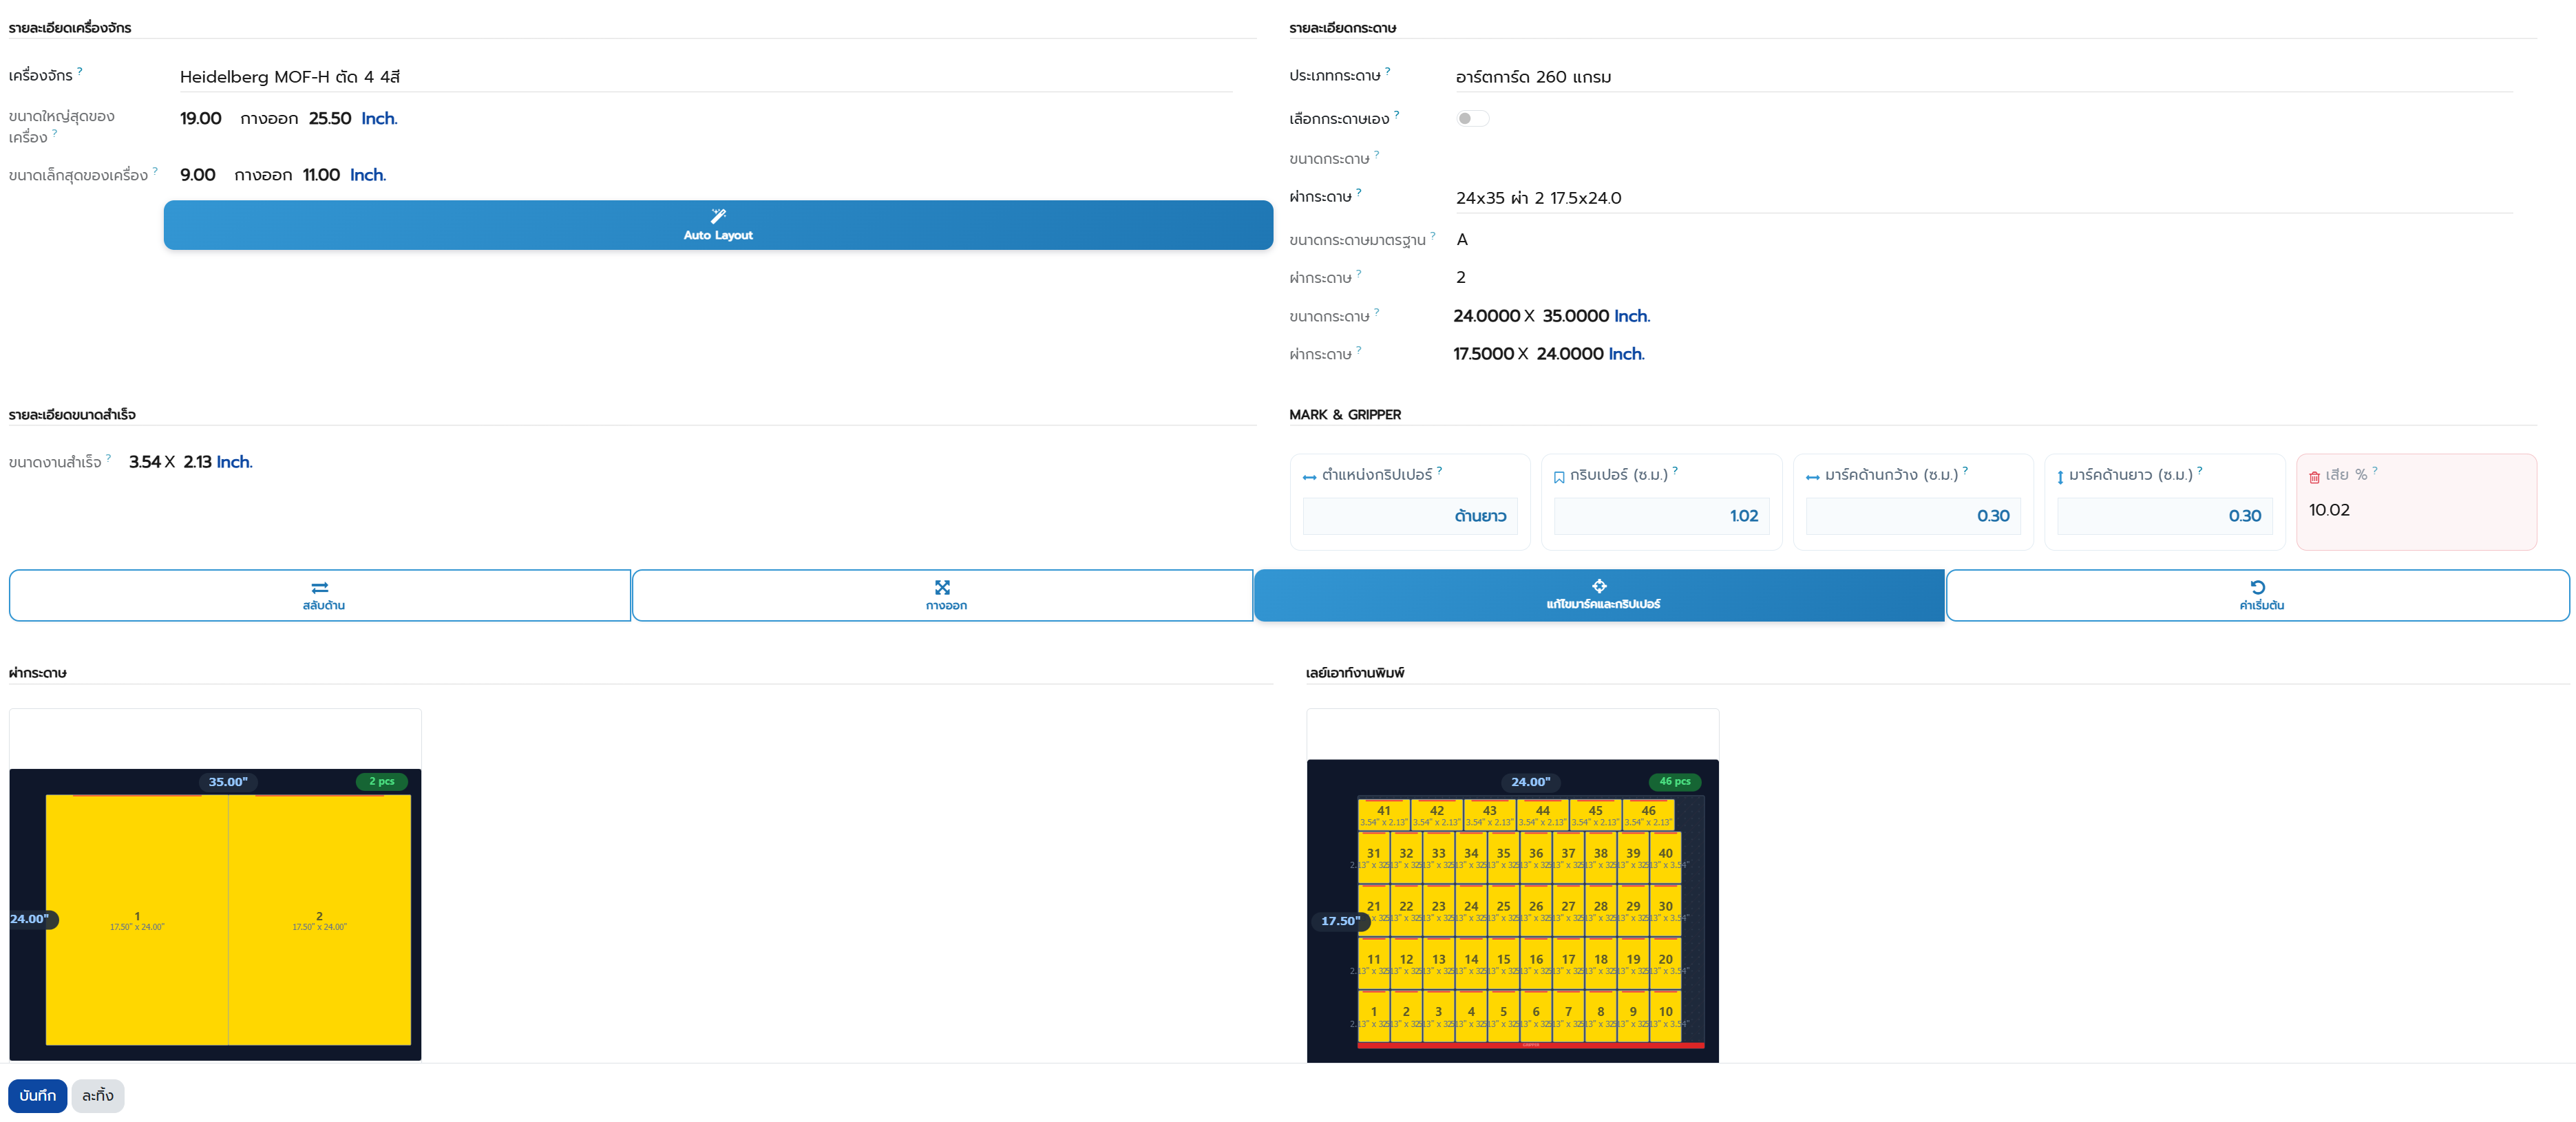Click the swap arrows icon

coord(320,587)
